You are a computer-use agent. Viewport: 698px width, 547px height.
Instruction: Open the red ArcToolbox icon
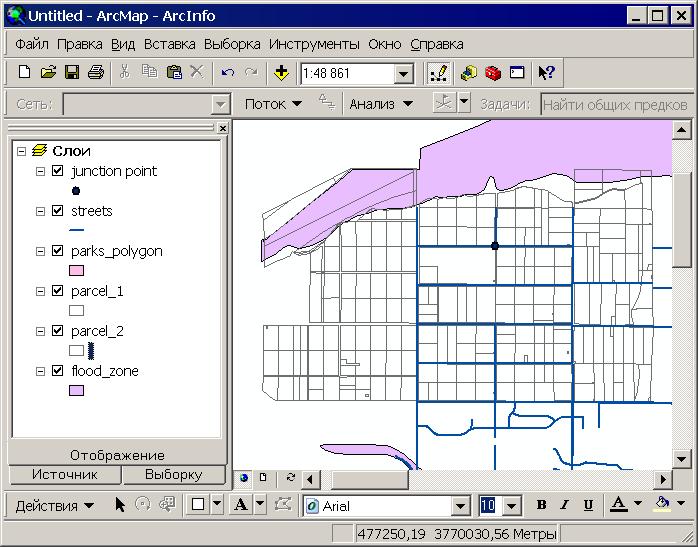(x=493, y=73)
